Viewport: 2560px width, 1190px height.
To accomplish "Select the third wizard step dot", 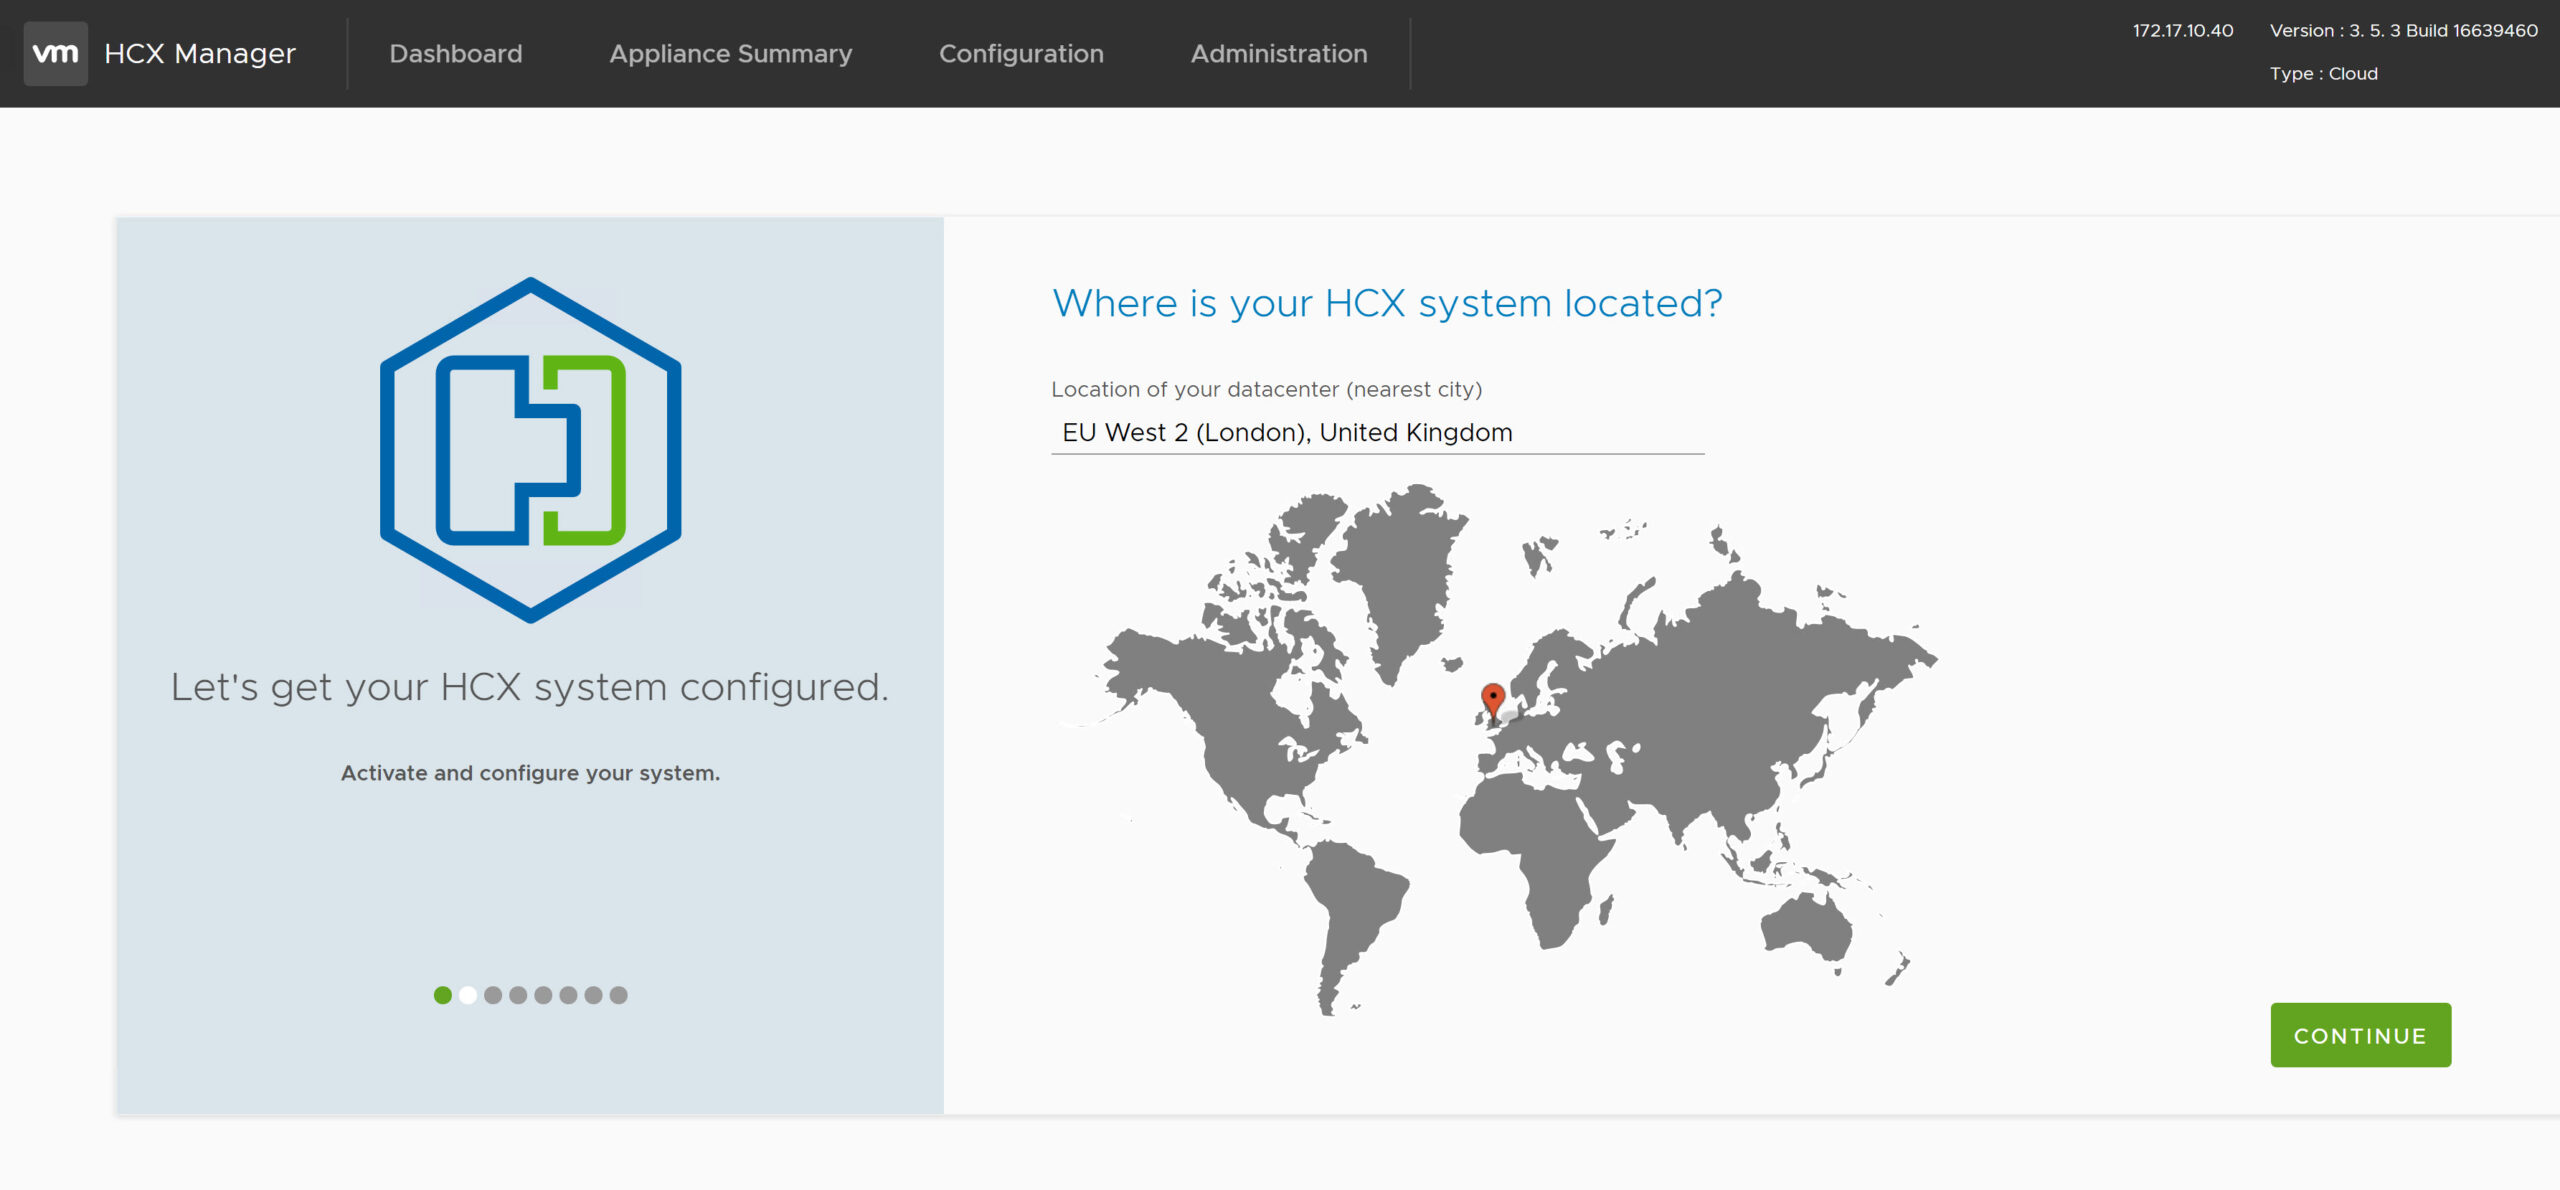I will click(493, 995).
